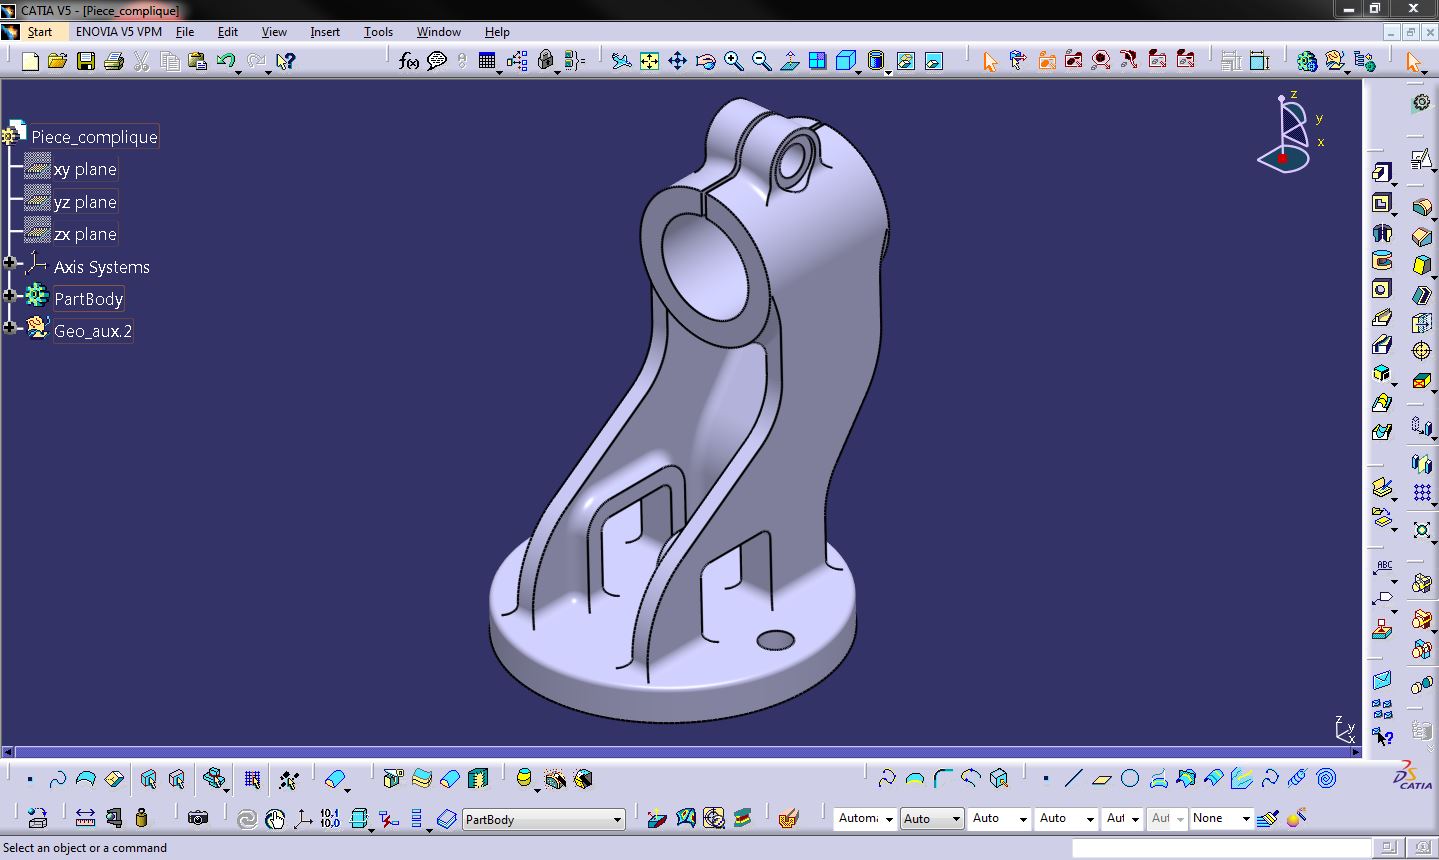Open the Edit menu

pos(228,32)
